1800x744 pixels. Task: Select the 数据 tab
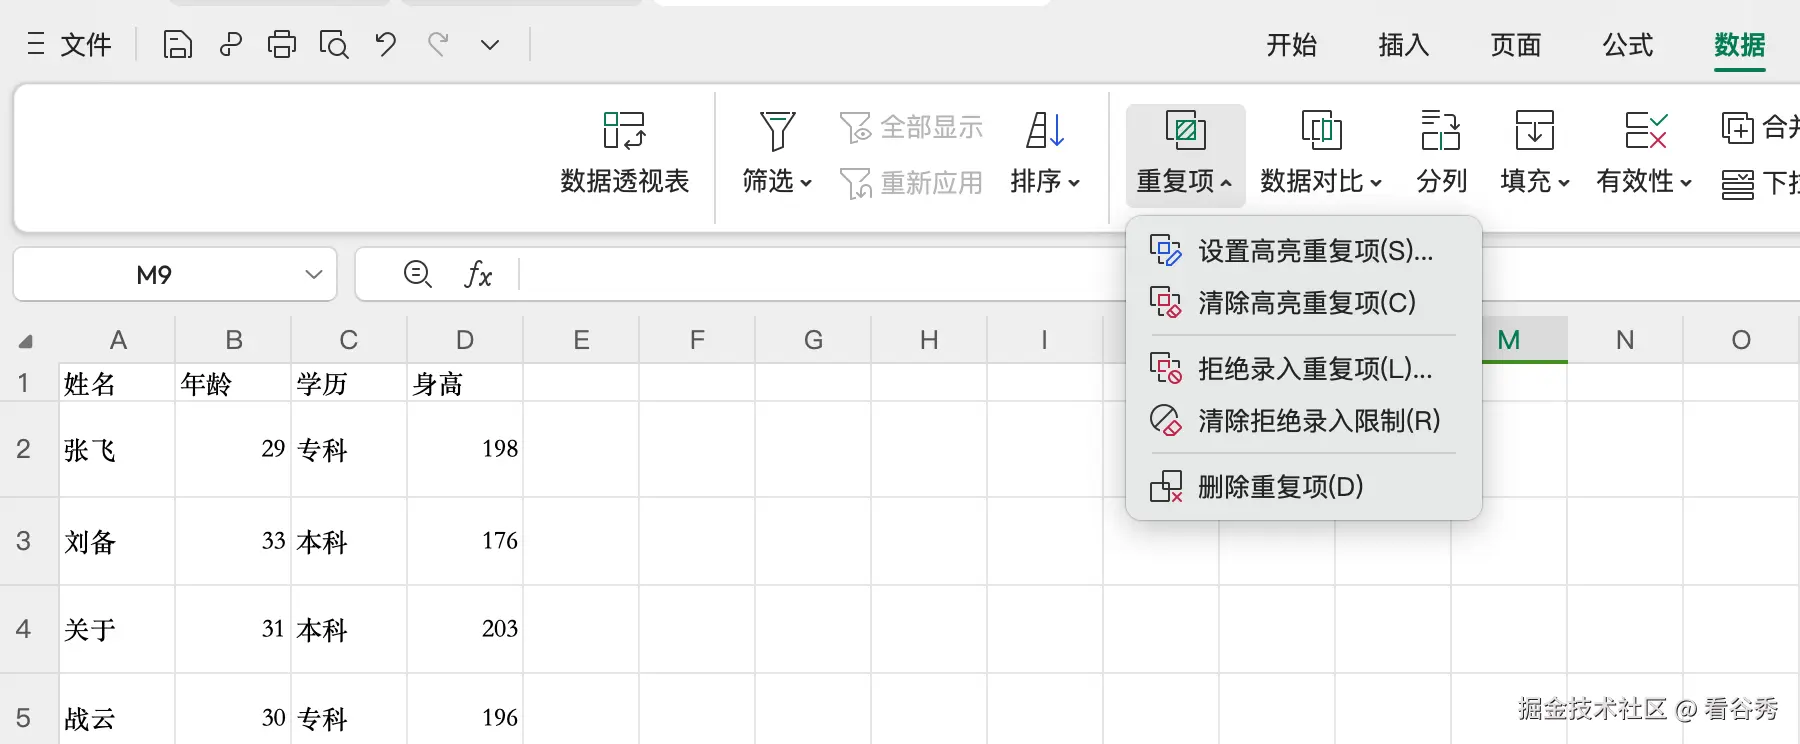tap(1740, 45)
